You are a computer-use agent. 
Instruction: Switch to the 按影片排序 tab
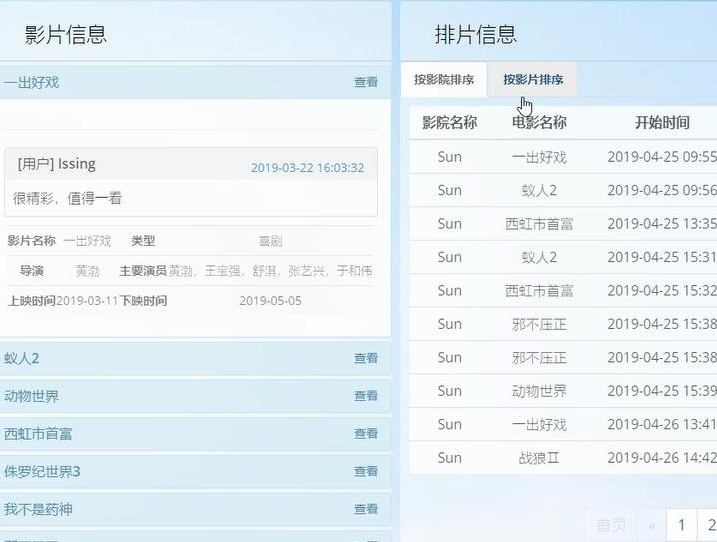tap(533, 80)
